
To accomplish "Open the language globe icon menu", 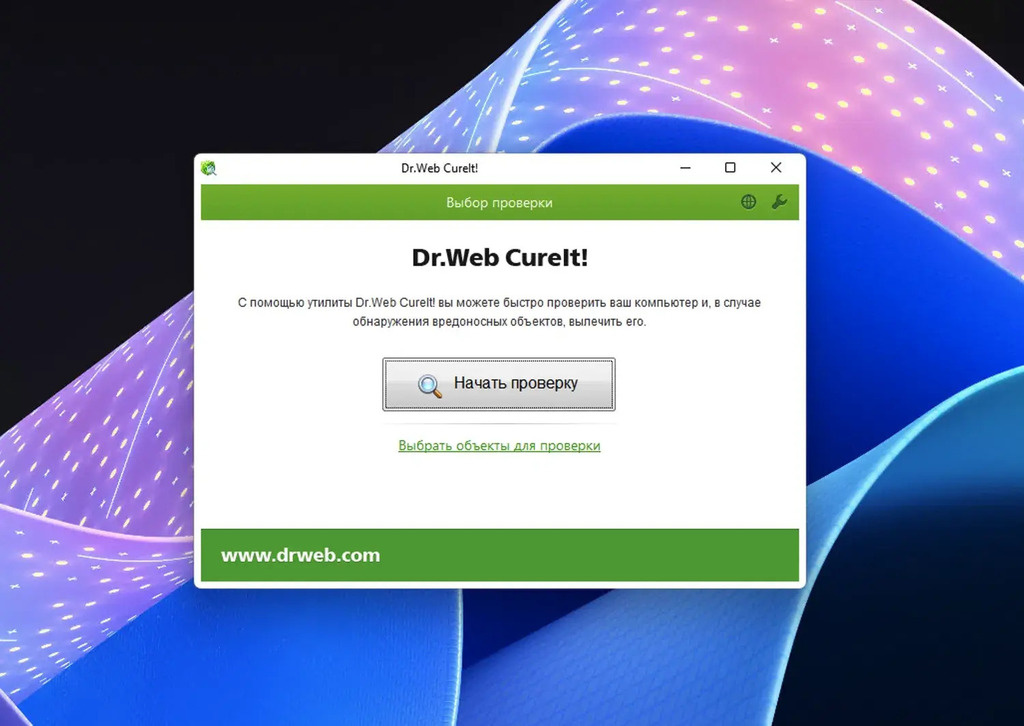I will pyautogui.click(x=748, y=202).
